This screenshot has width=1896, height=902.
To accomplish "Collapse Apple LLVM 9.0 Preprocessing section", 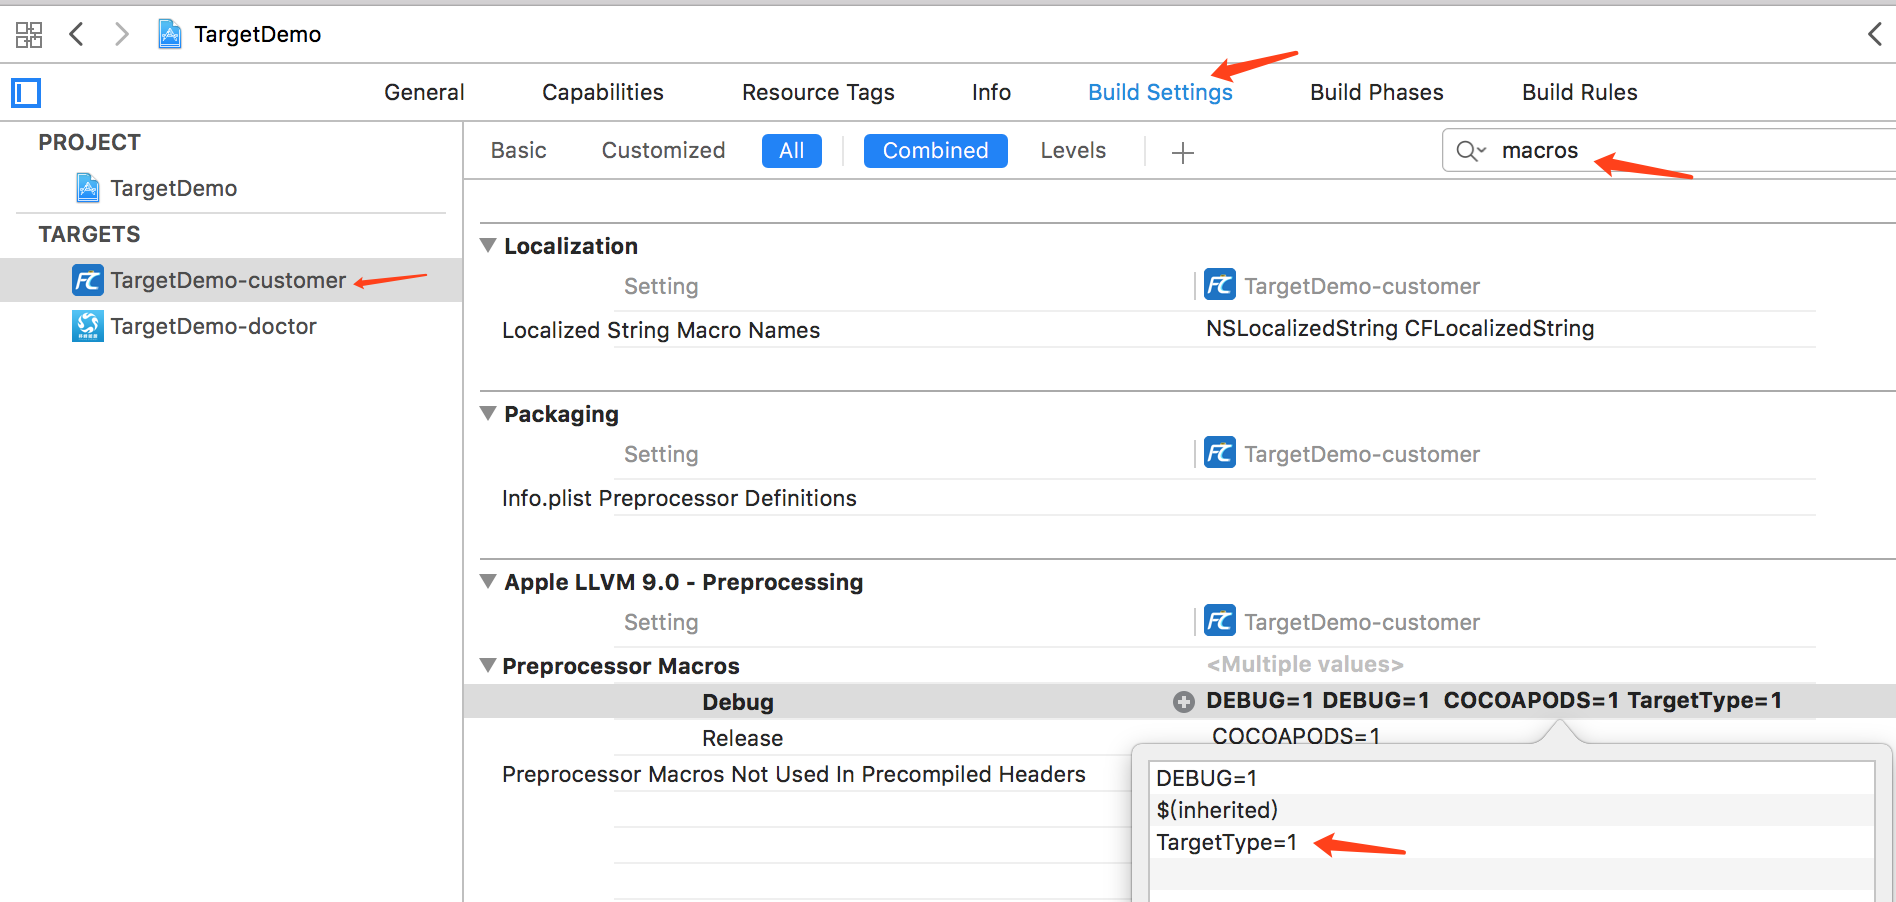I will [488, 582].
